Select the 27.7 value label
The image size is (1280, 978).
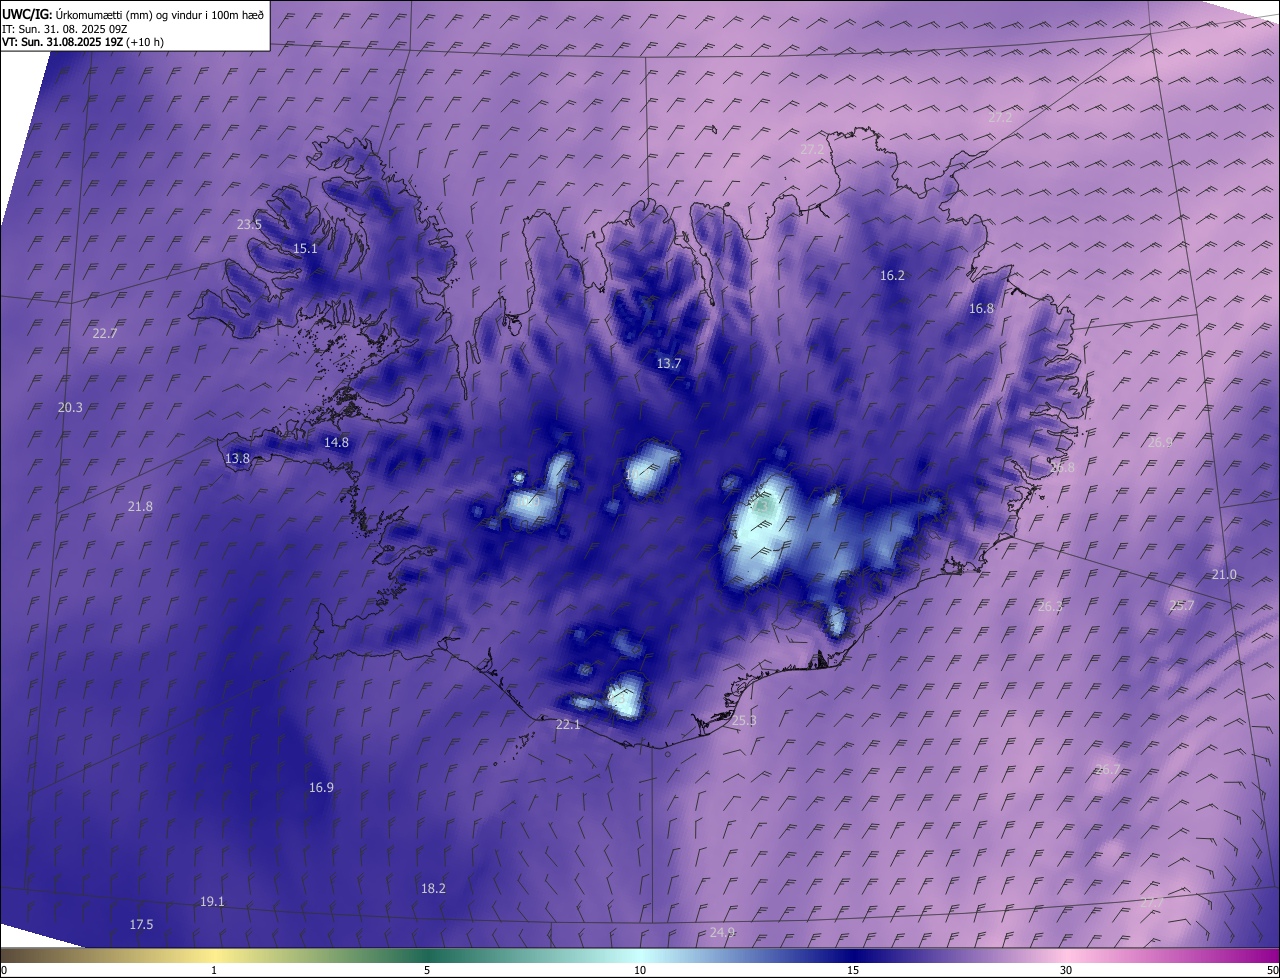[1151, 902]
